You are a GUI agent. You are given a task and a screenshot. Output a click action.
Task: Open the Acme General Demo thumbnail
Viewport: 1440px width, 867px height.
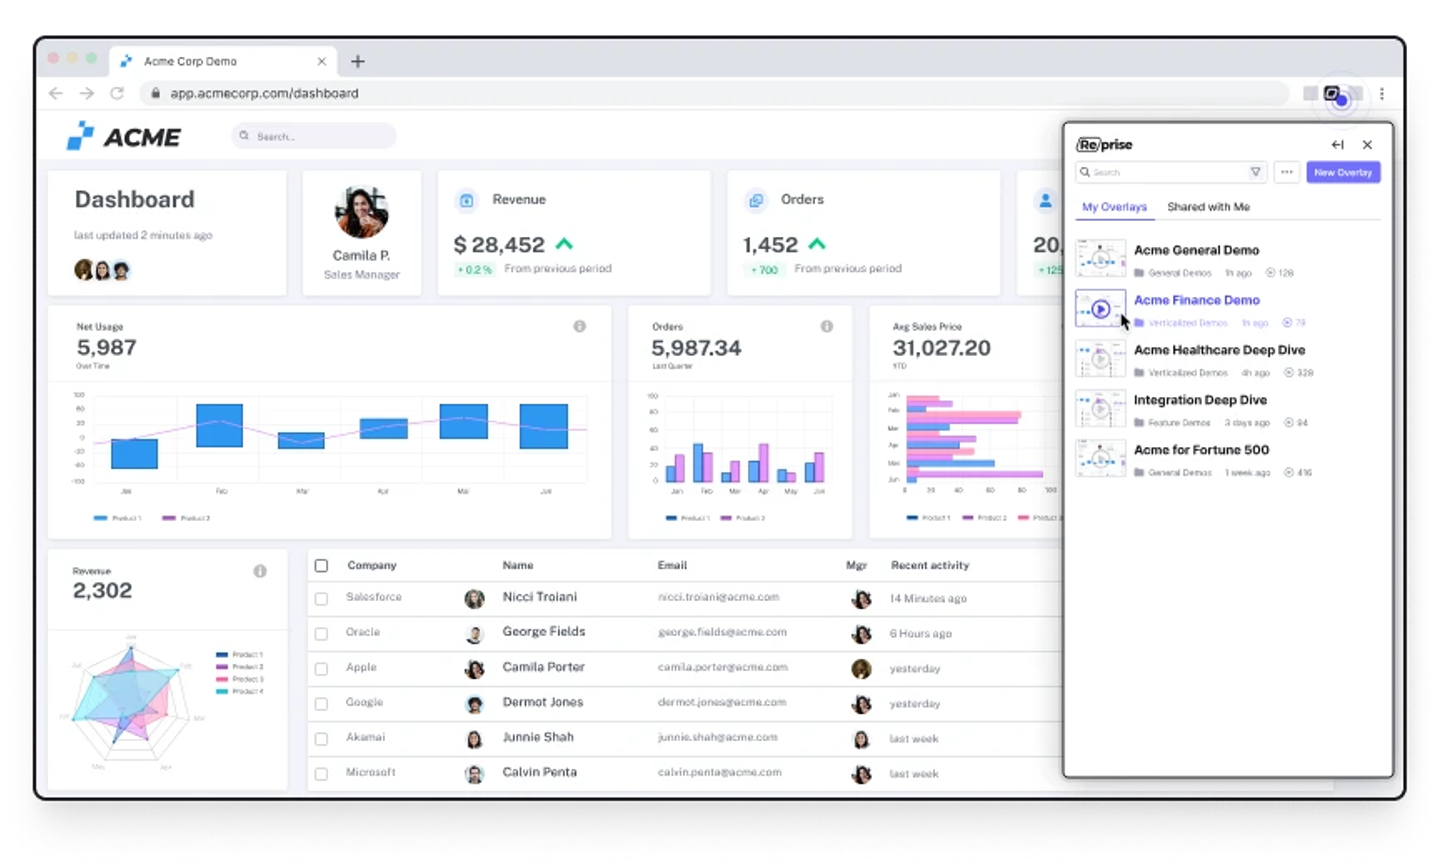pyautogui.click(x=1100, y=259)
